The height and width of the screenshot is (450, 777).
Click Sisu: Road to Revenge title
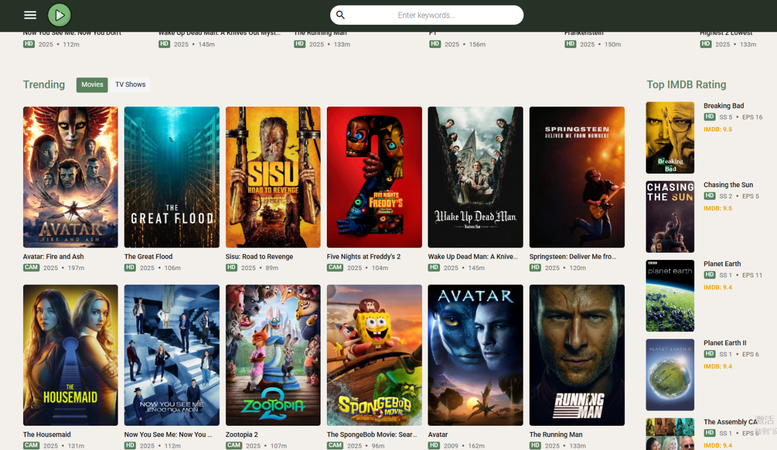[x=259, y=257]
